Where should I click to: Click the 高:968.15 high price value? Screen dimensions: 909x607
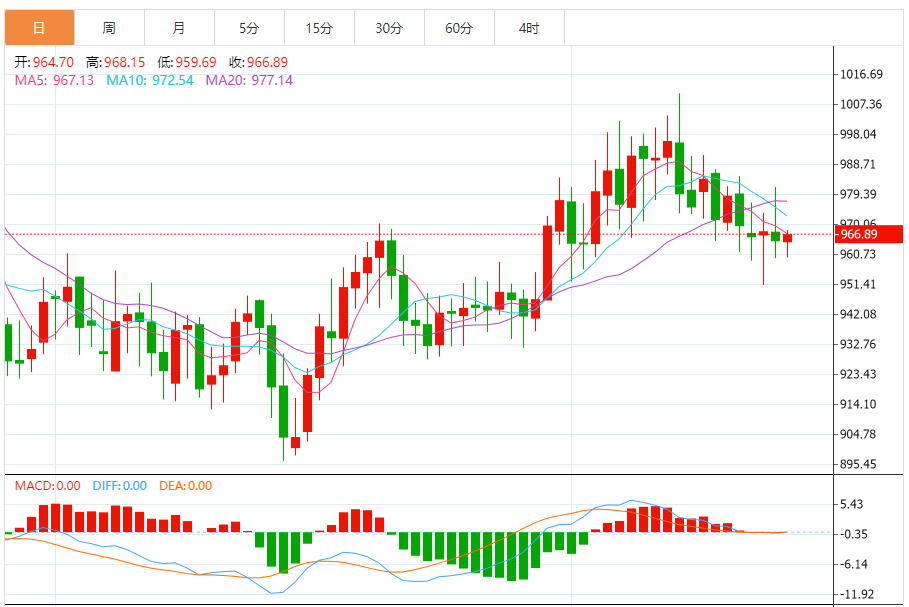point(115,62)
